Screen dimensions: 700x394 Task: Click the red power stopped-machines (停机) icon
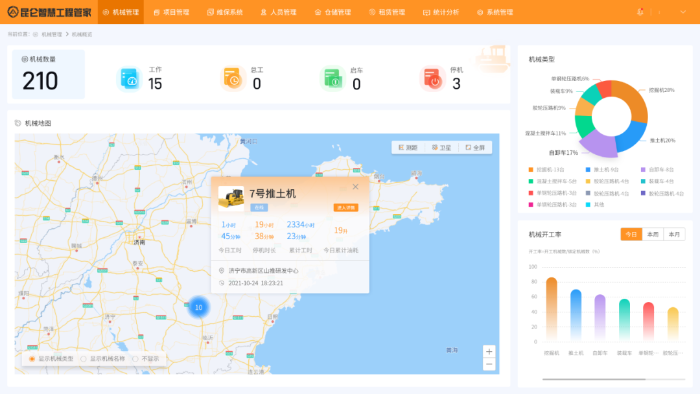pyautogui.click(x=432, y=79)
